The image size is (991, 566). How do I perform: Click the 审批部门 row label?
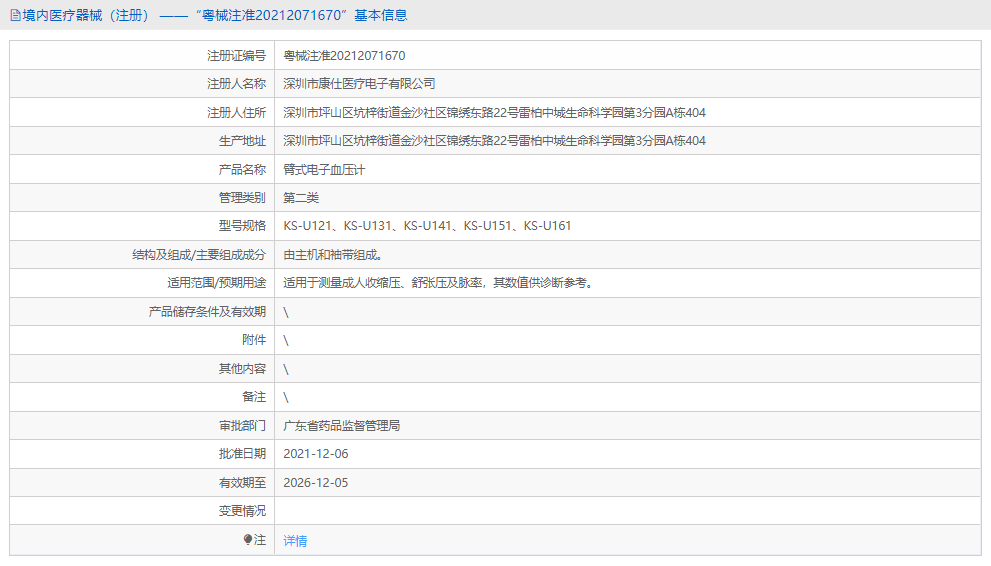tap(242, 426)
